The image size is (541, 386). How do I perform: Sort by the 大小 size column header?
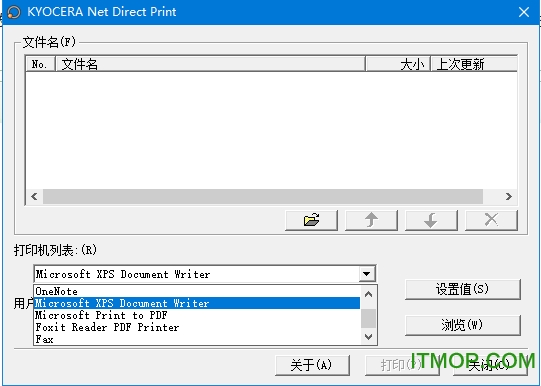pyautogui.click(x=398, y=64)
